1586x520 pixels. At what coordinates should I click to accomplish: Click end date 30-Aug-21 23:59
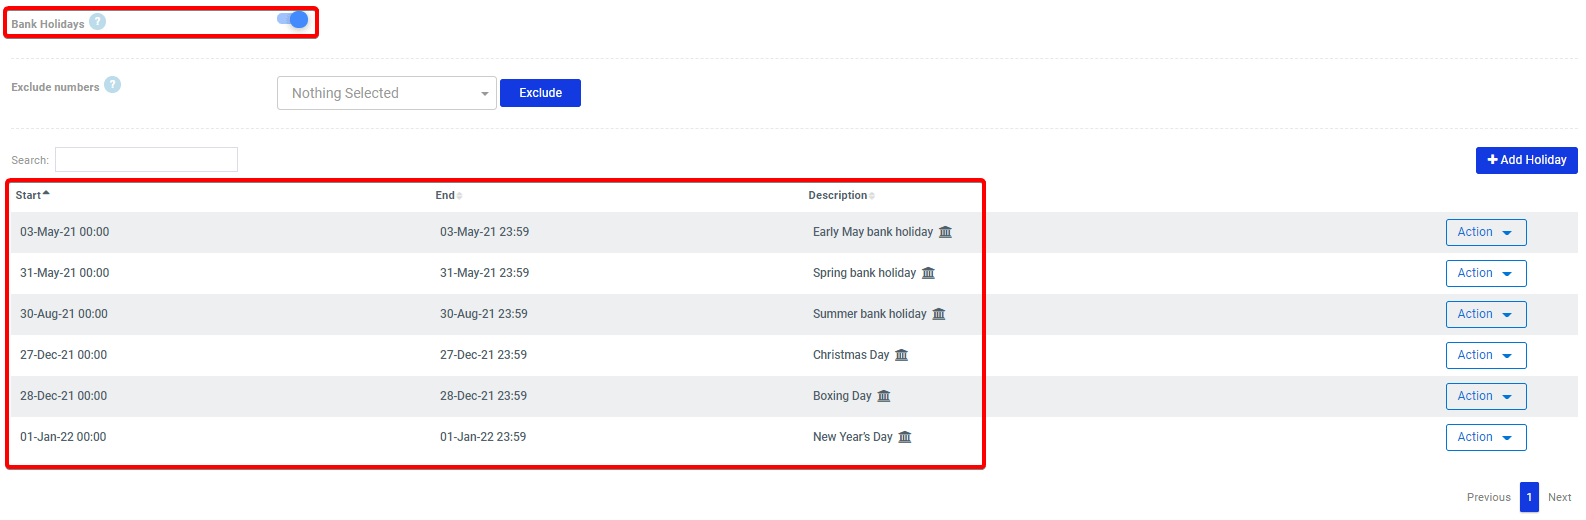(x=484, y=314)
